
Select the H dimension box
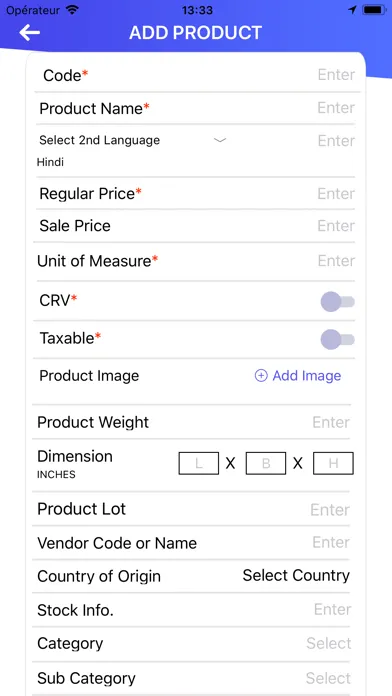coord(333,463)
